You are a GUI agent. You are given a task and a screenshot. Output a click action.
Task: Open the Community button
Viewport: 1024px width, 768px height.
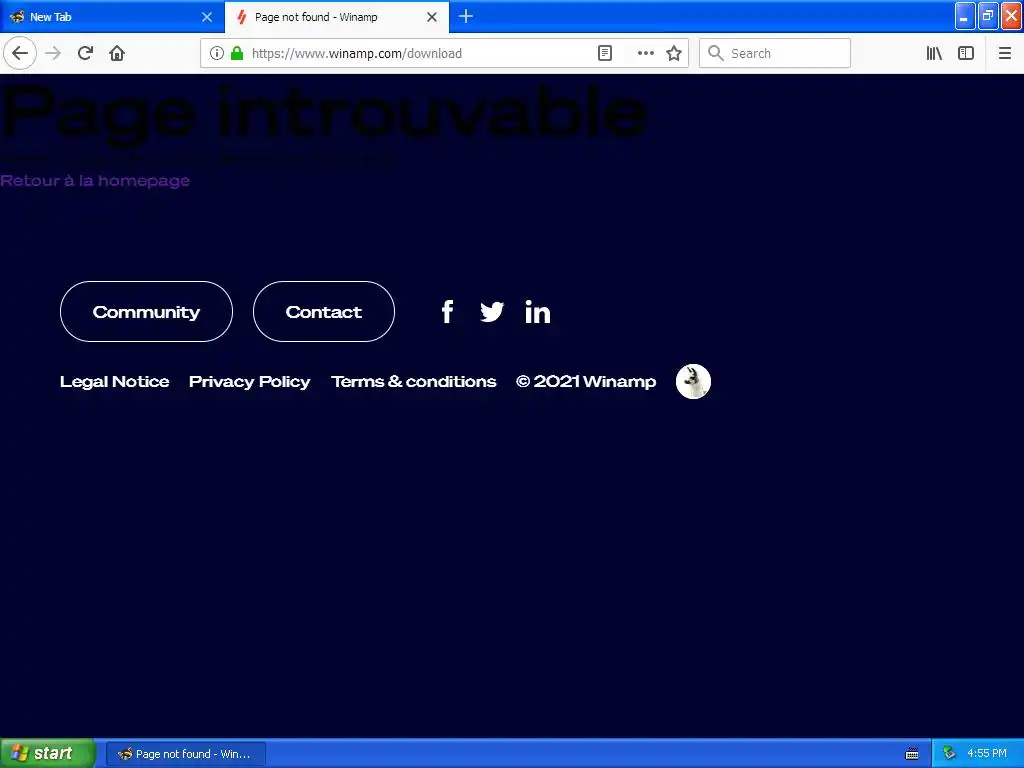pos(146,312)
